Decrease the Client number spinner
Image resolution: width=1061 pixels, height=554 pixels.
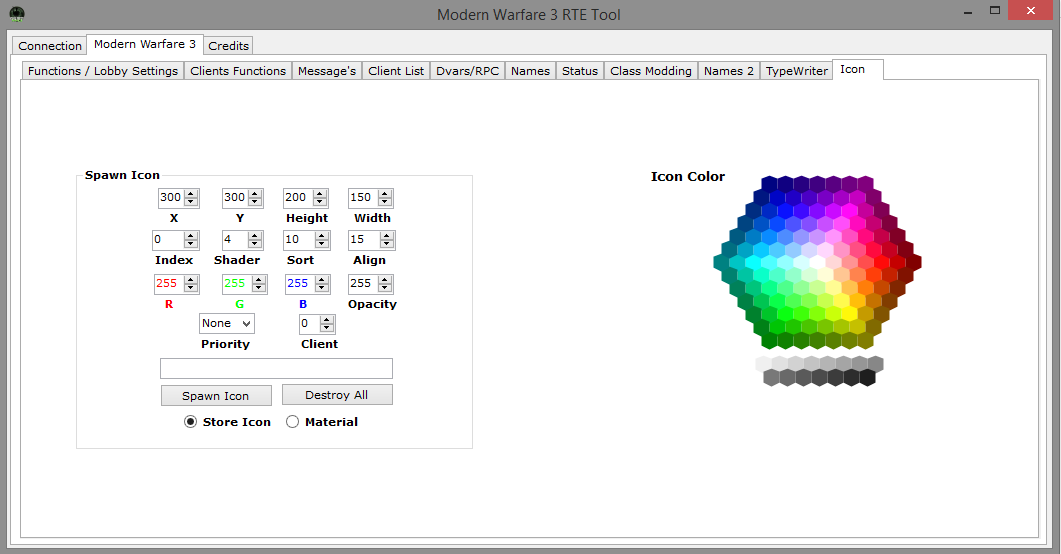coord(328,329)
